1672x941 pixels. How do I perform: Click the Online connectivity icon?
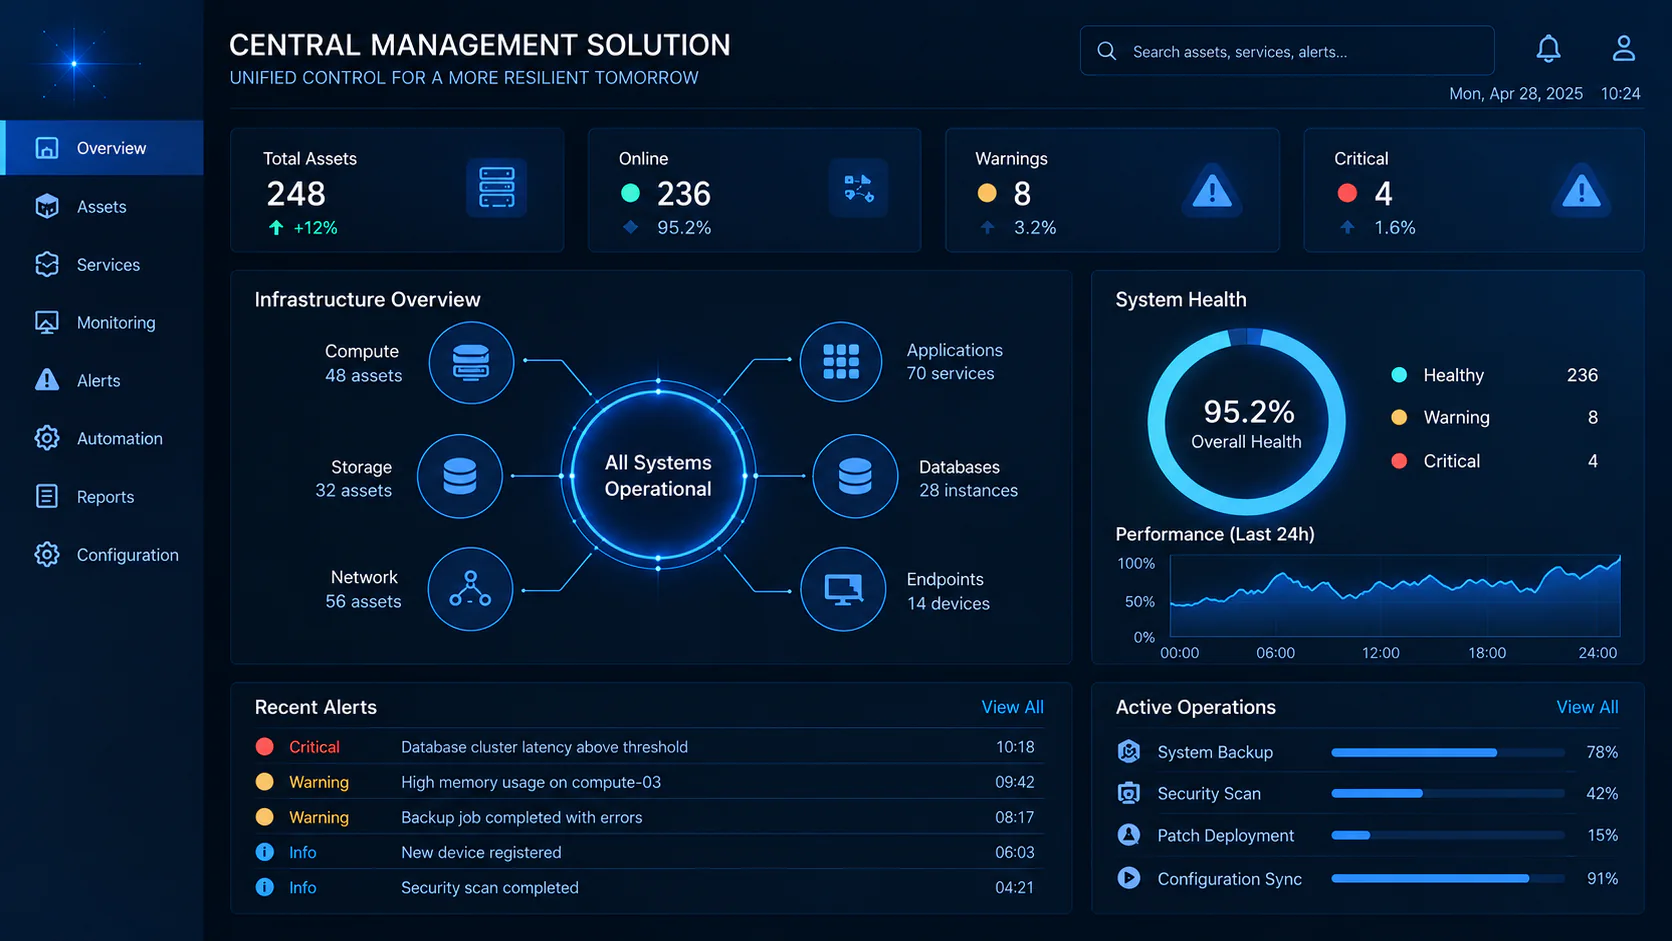[x=858, y=188]
